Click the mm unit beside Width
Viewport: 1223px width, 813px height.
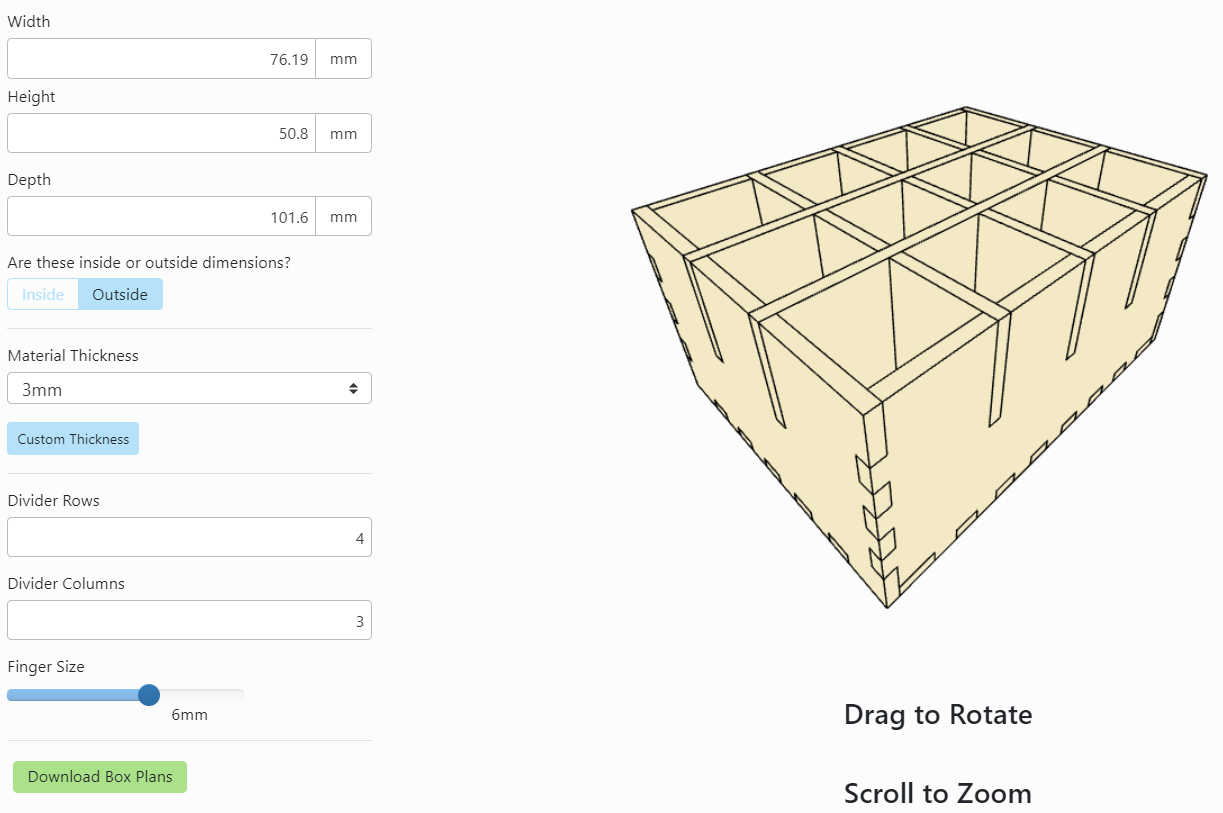[343, 59]
